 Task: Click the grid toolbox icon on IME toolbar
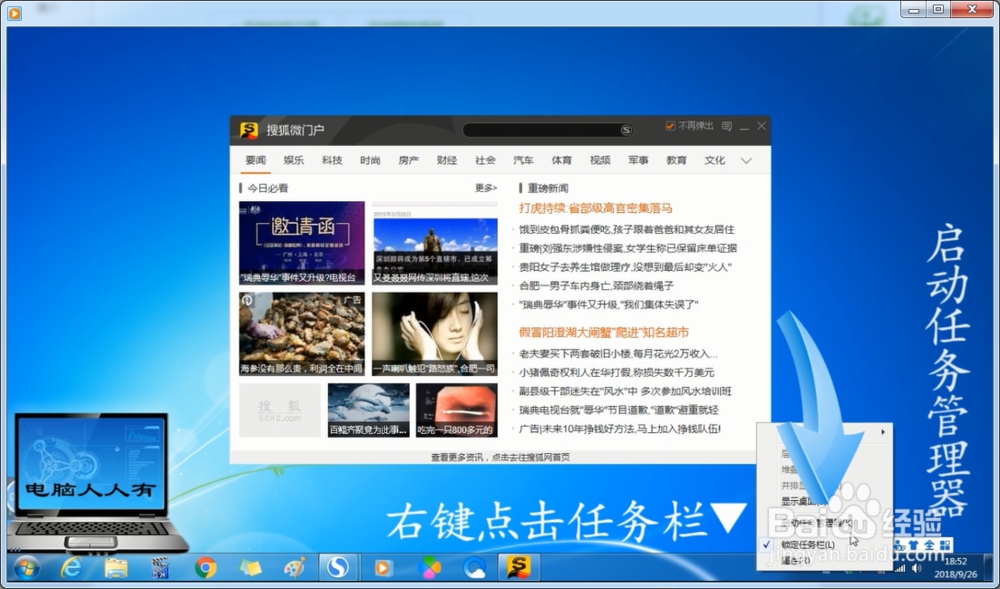945,545
